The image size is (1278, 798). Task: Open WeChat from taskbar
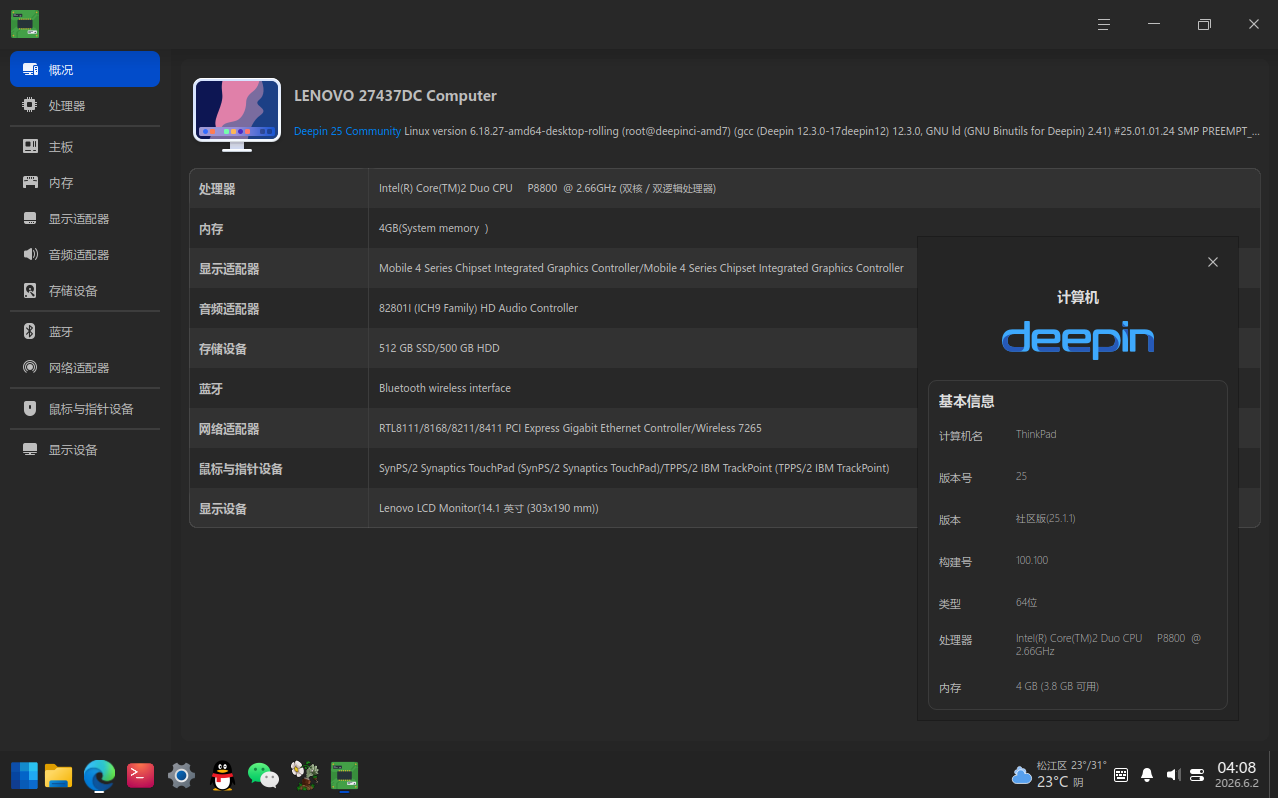[263, 775]
